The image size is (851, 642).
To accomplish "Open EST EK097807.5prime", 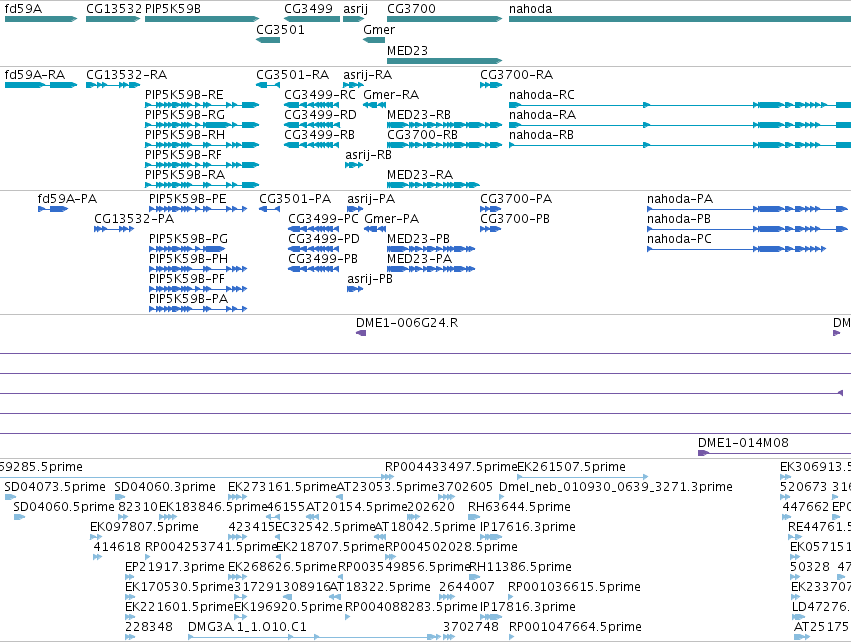I will [144, 527].
